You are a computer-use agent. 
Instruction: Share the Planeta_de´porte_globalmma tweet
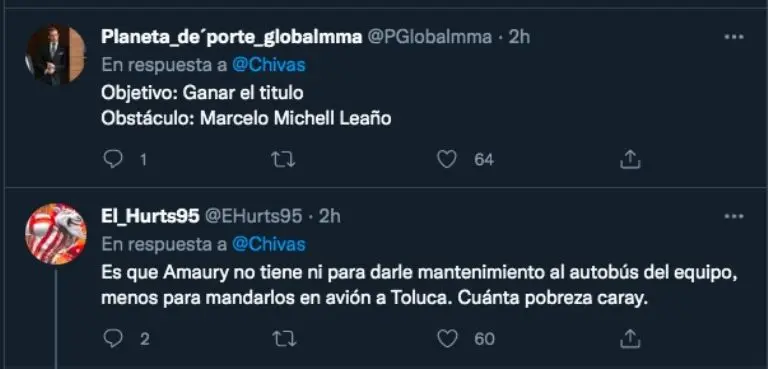pyautogui.click(x=630, y=159)
